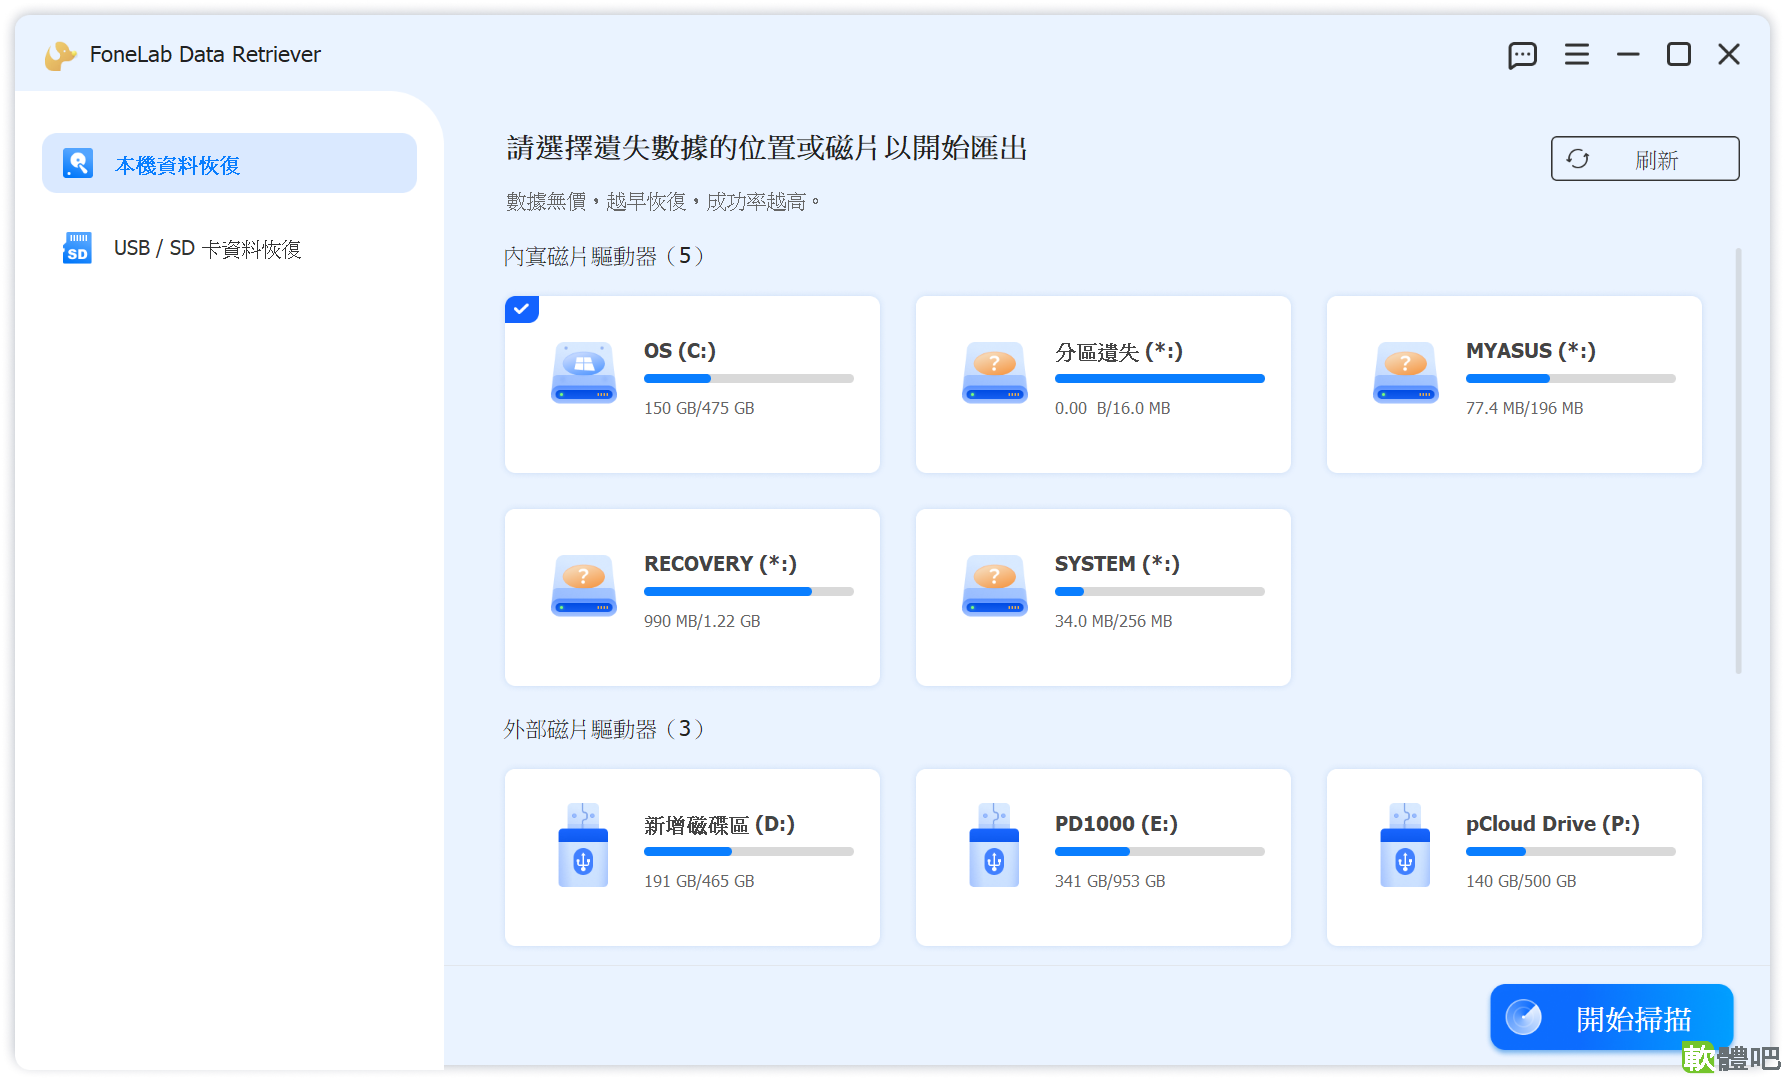The width and height of the screenshot is (1785, 1080).
Task: Uncheck the OS (C:) drive checkbox
Action: 522,309
